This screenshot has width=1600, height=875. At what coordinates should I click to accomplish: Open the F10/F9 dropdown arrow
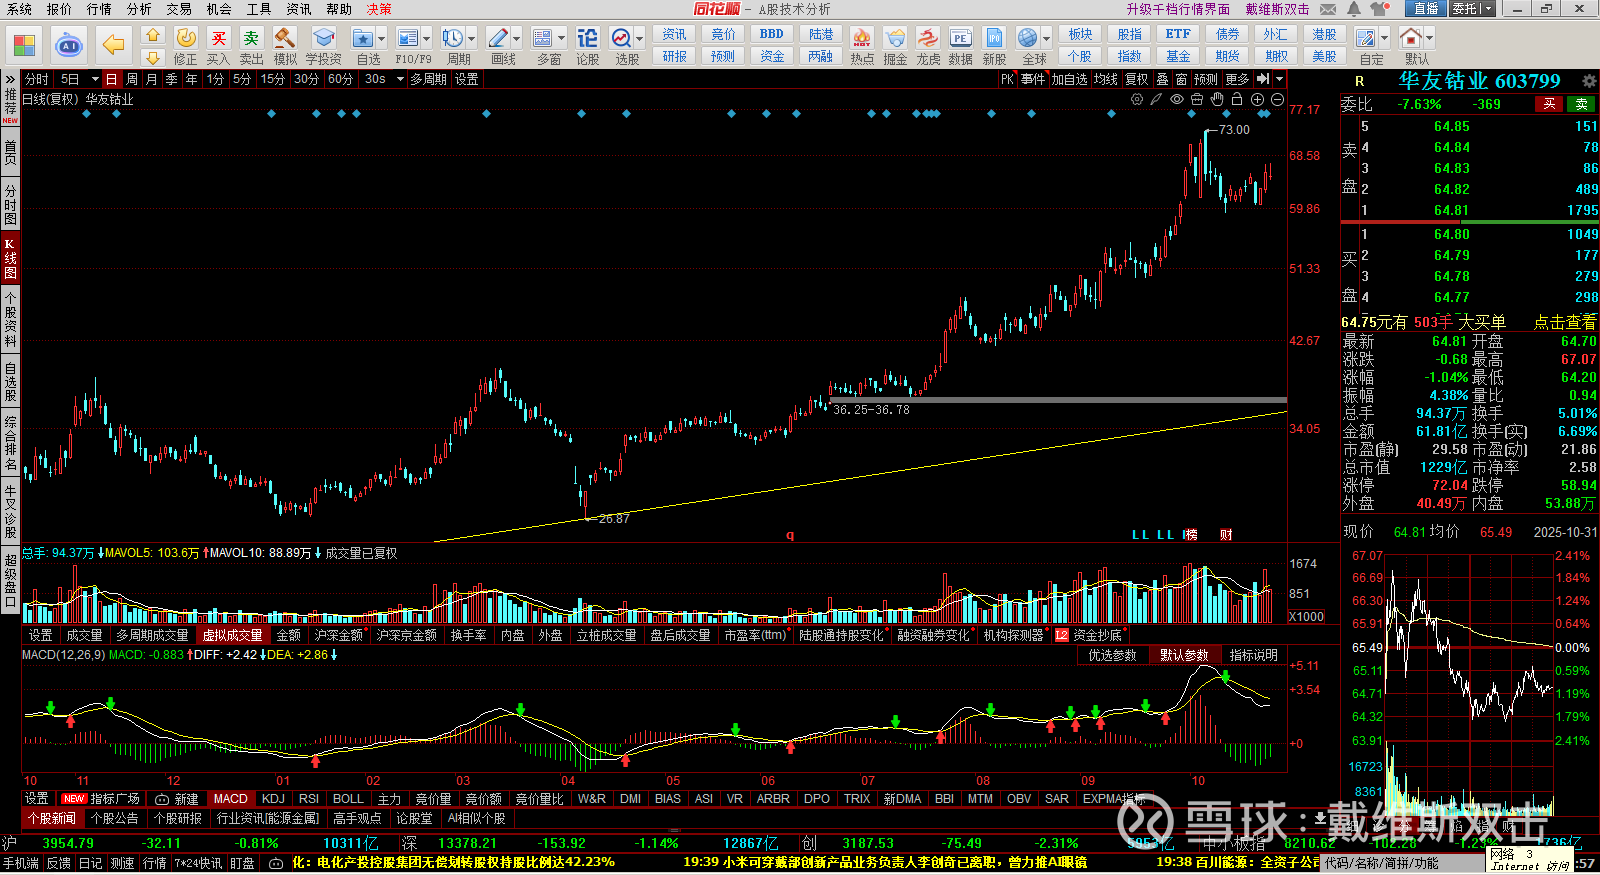tap(427, 38)
